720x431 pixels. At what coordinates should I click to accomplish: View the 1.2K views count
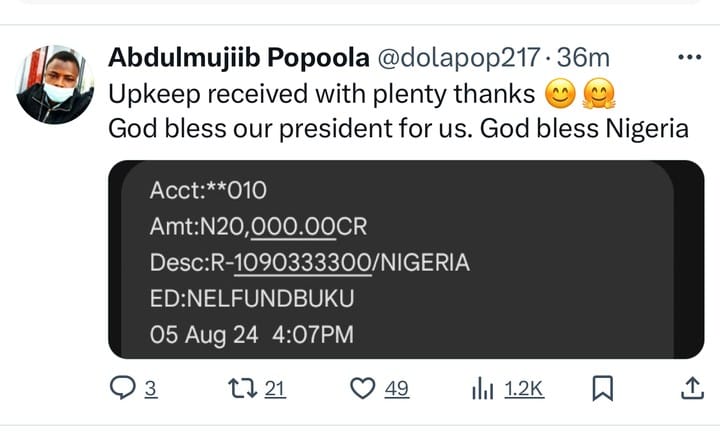(x=524, y=389)
